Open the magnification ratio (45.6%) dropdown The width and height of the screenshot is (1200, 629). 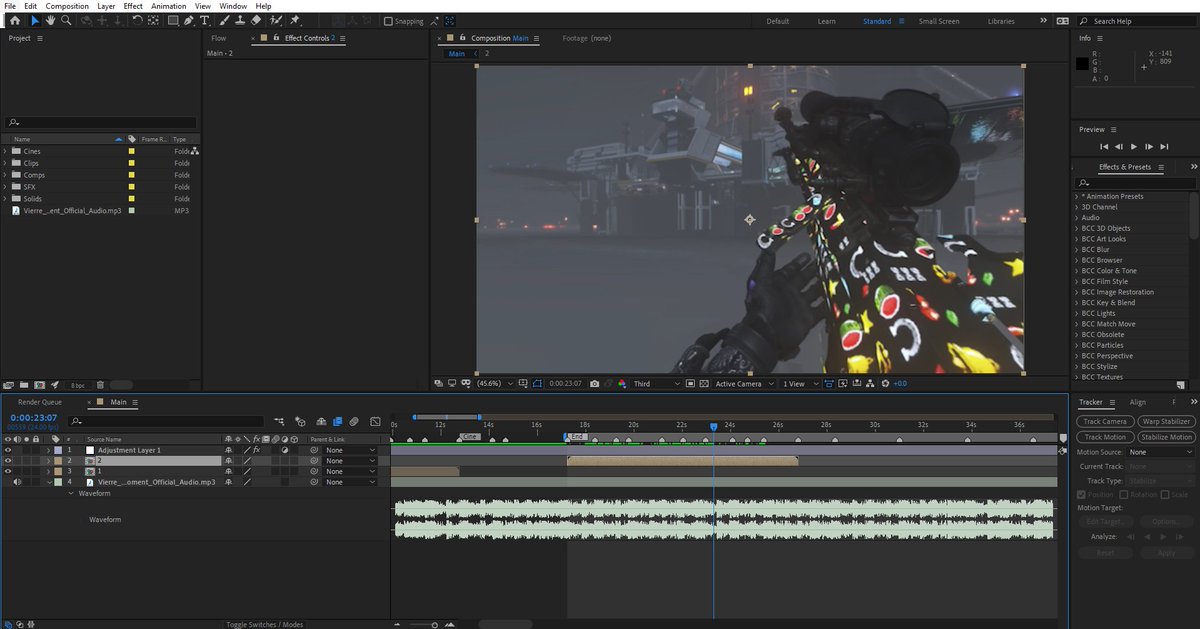[x=496, y=383]
